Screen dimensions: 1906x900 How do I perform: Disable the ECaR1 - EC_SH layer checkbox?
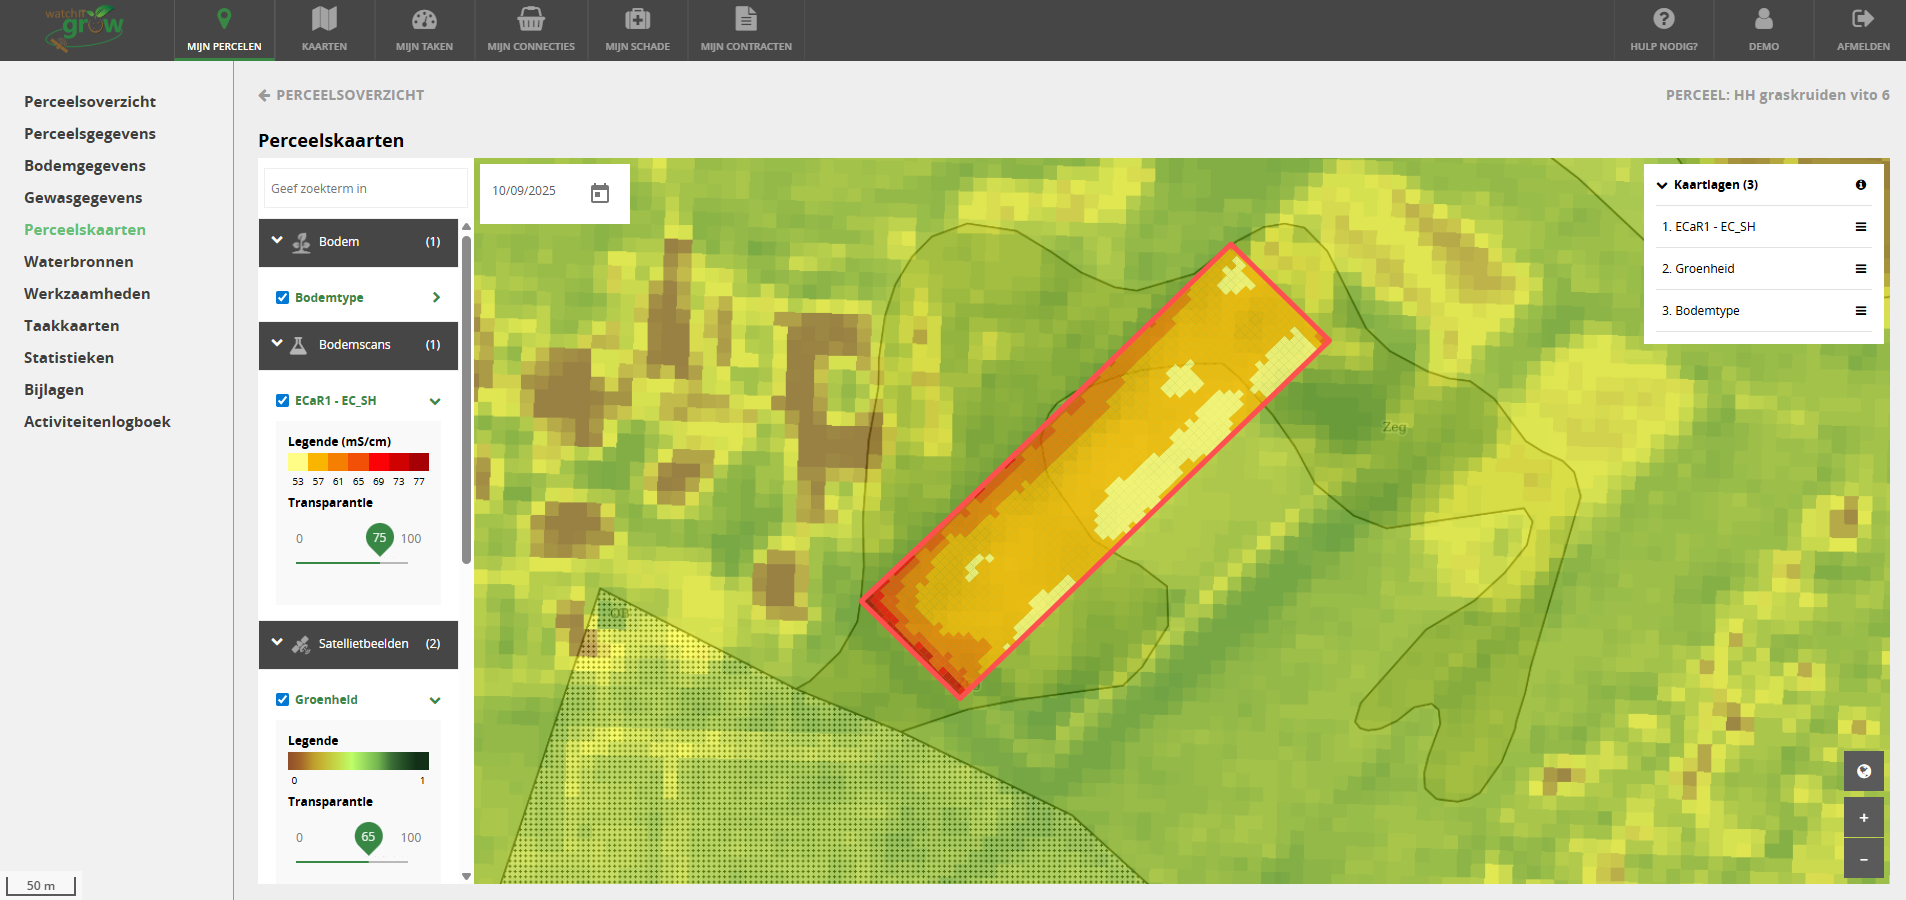(x=283, y=401)
